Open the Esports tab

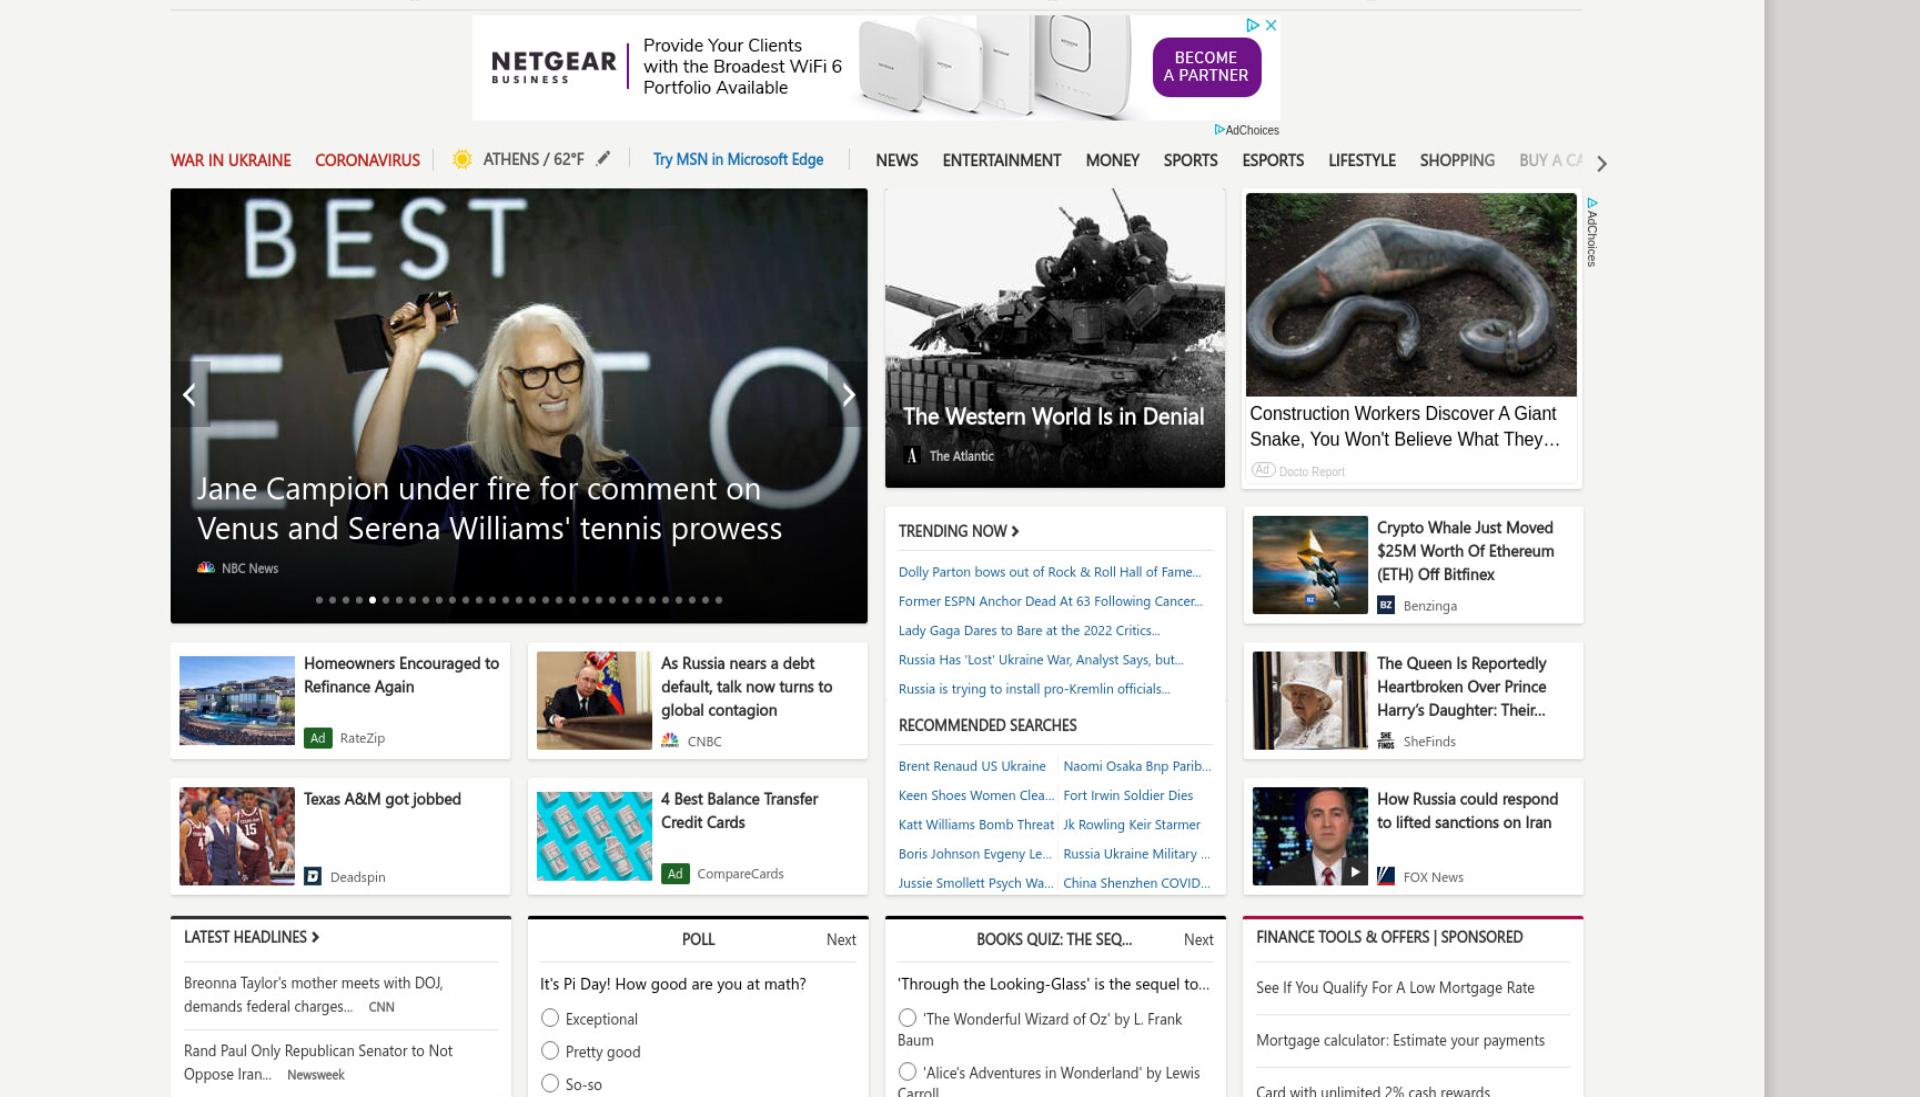click(x=1272, y=160)
